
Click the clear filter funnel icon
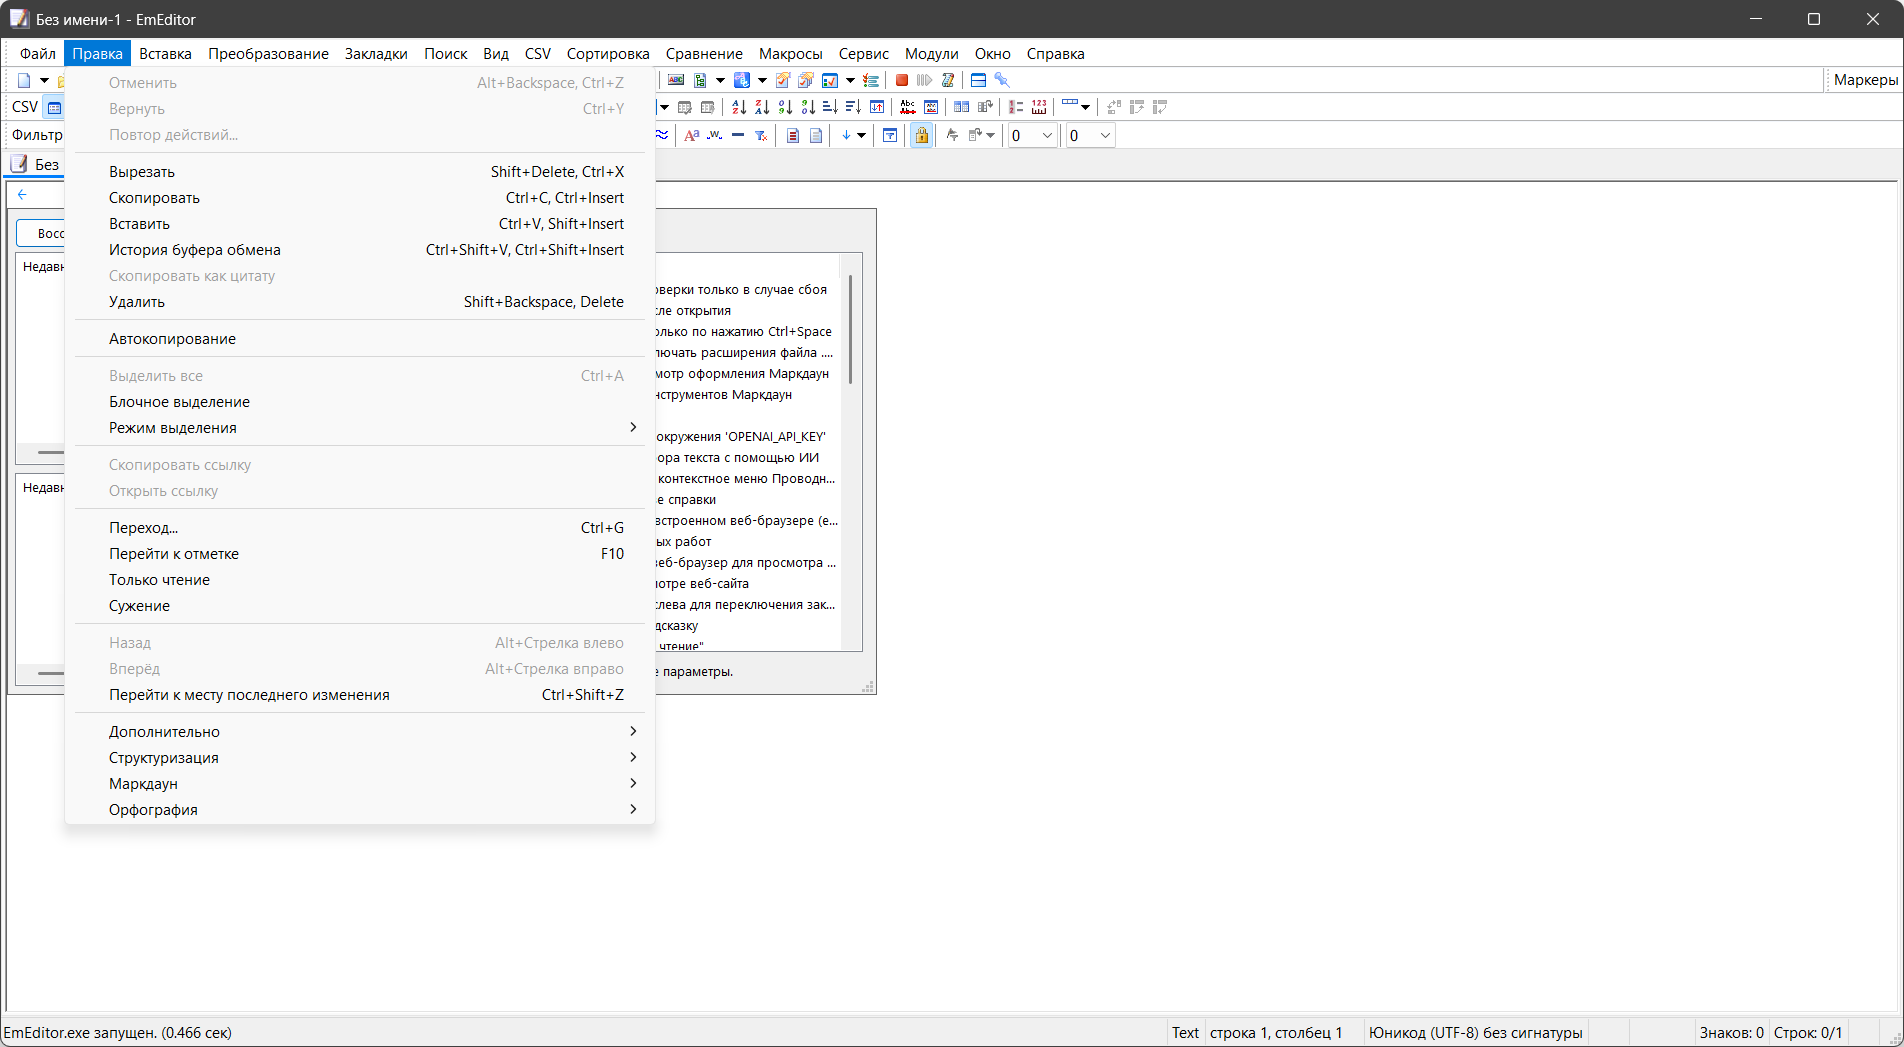761,135
